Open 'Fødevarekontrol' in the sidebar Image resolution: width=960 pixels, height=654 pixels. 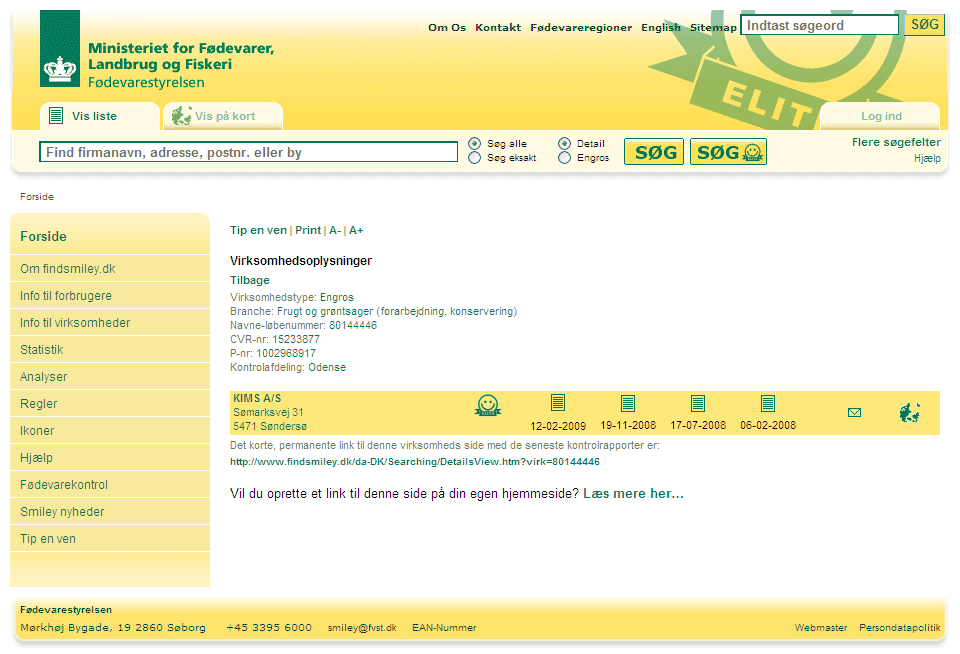[64, 484]
